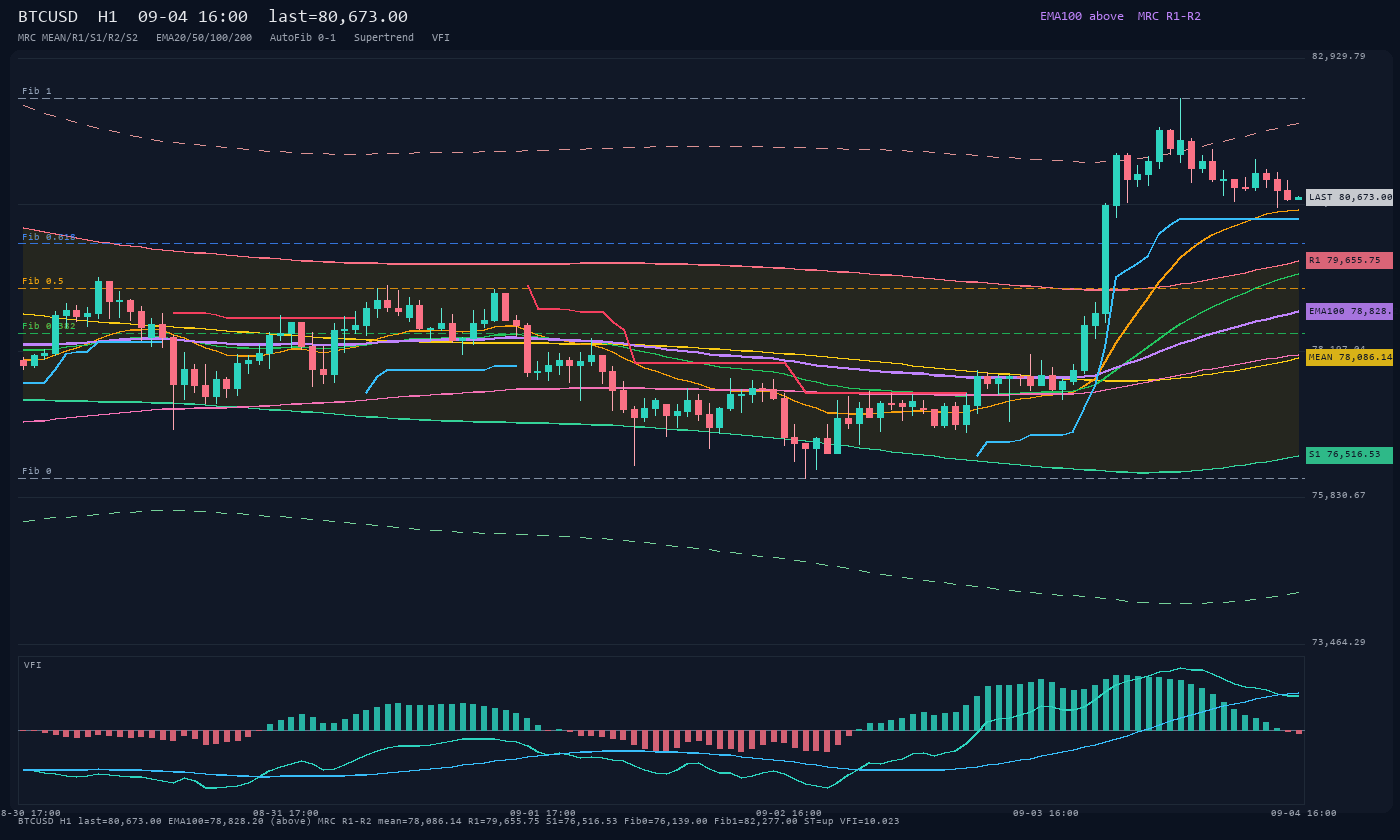This screenshot has height=840, width=1400.
Task: Click the purple 'EMA100 above' status text
Action: pyautogui.click(x=1082, y=16)
